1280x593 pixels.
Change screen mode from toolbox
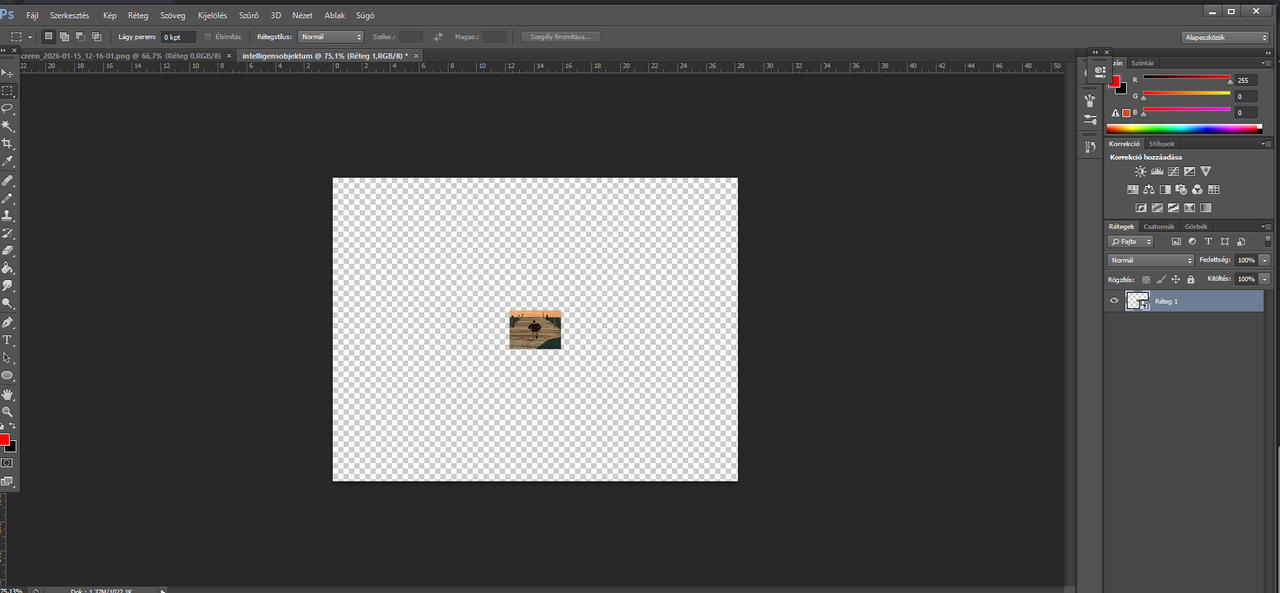(7, 481)
